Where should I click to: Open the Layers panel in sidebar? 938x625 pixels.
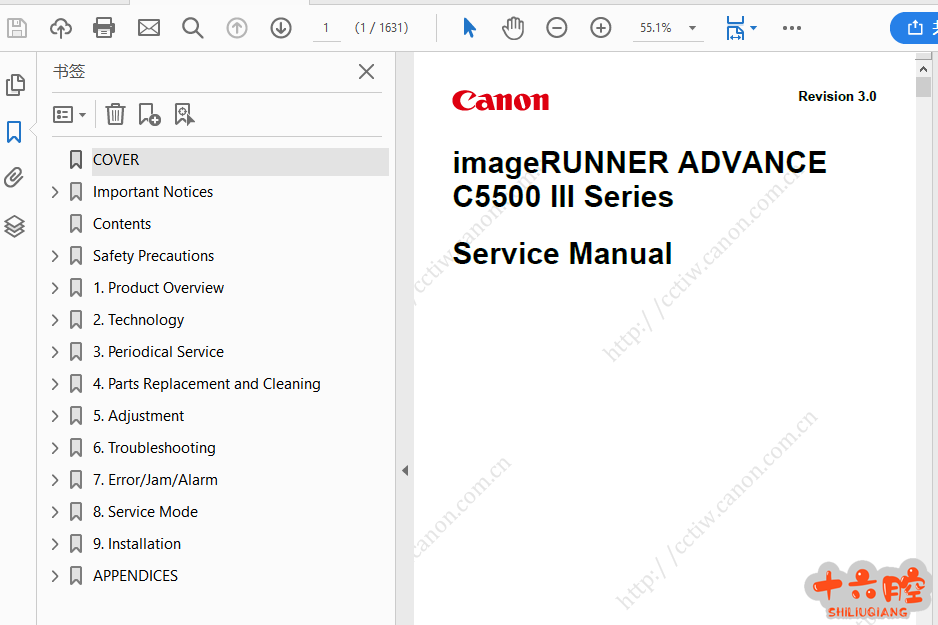click(14, 226)
